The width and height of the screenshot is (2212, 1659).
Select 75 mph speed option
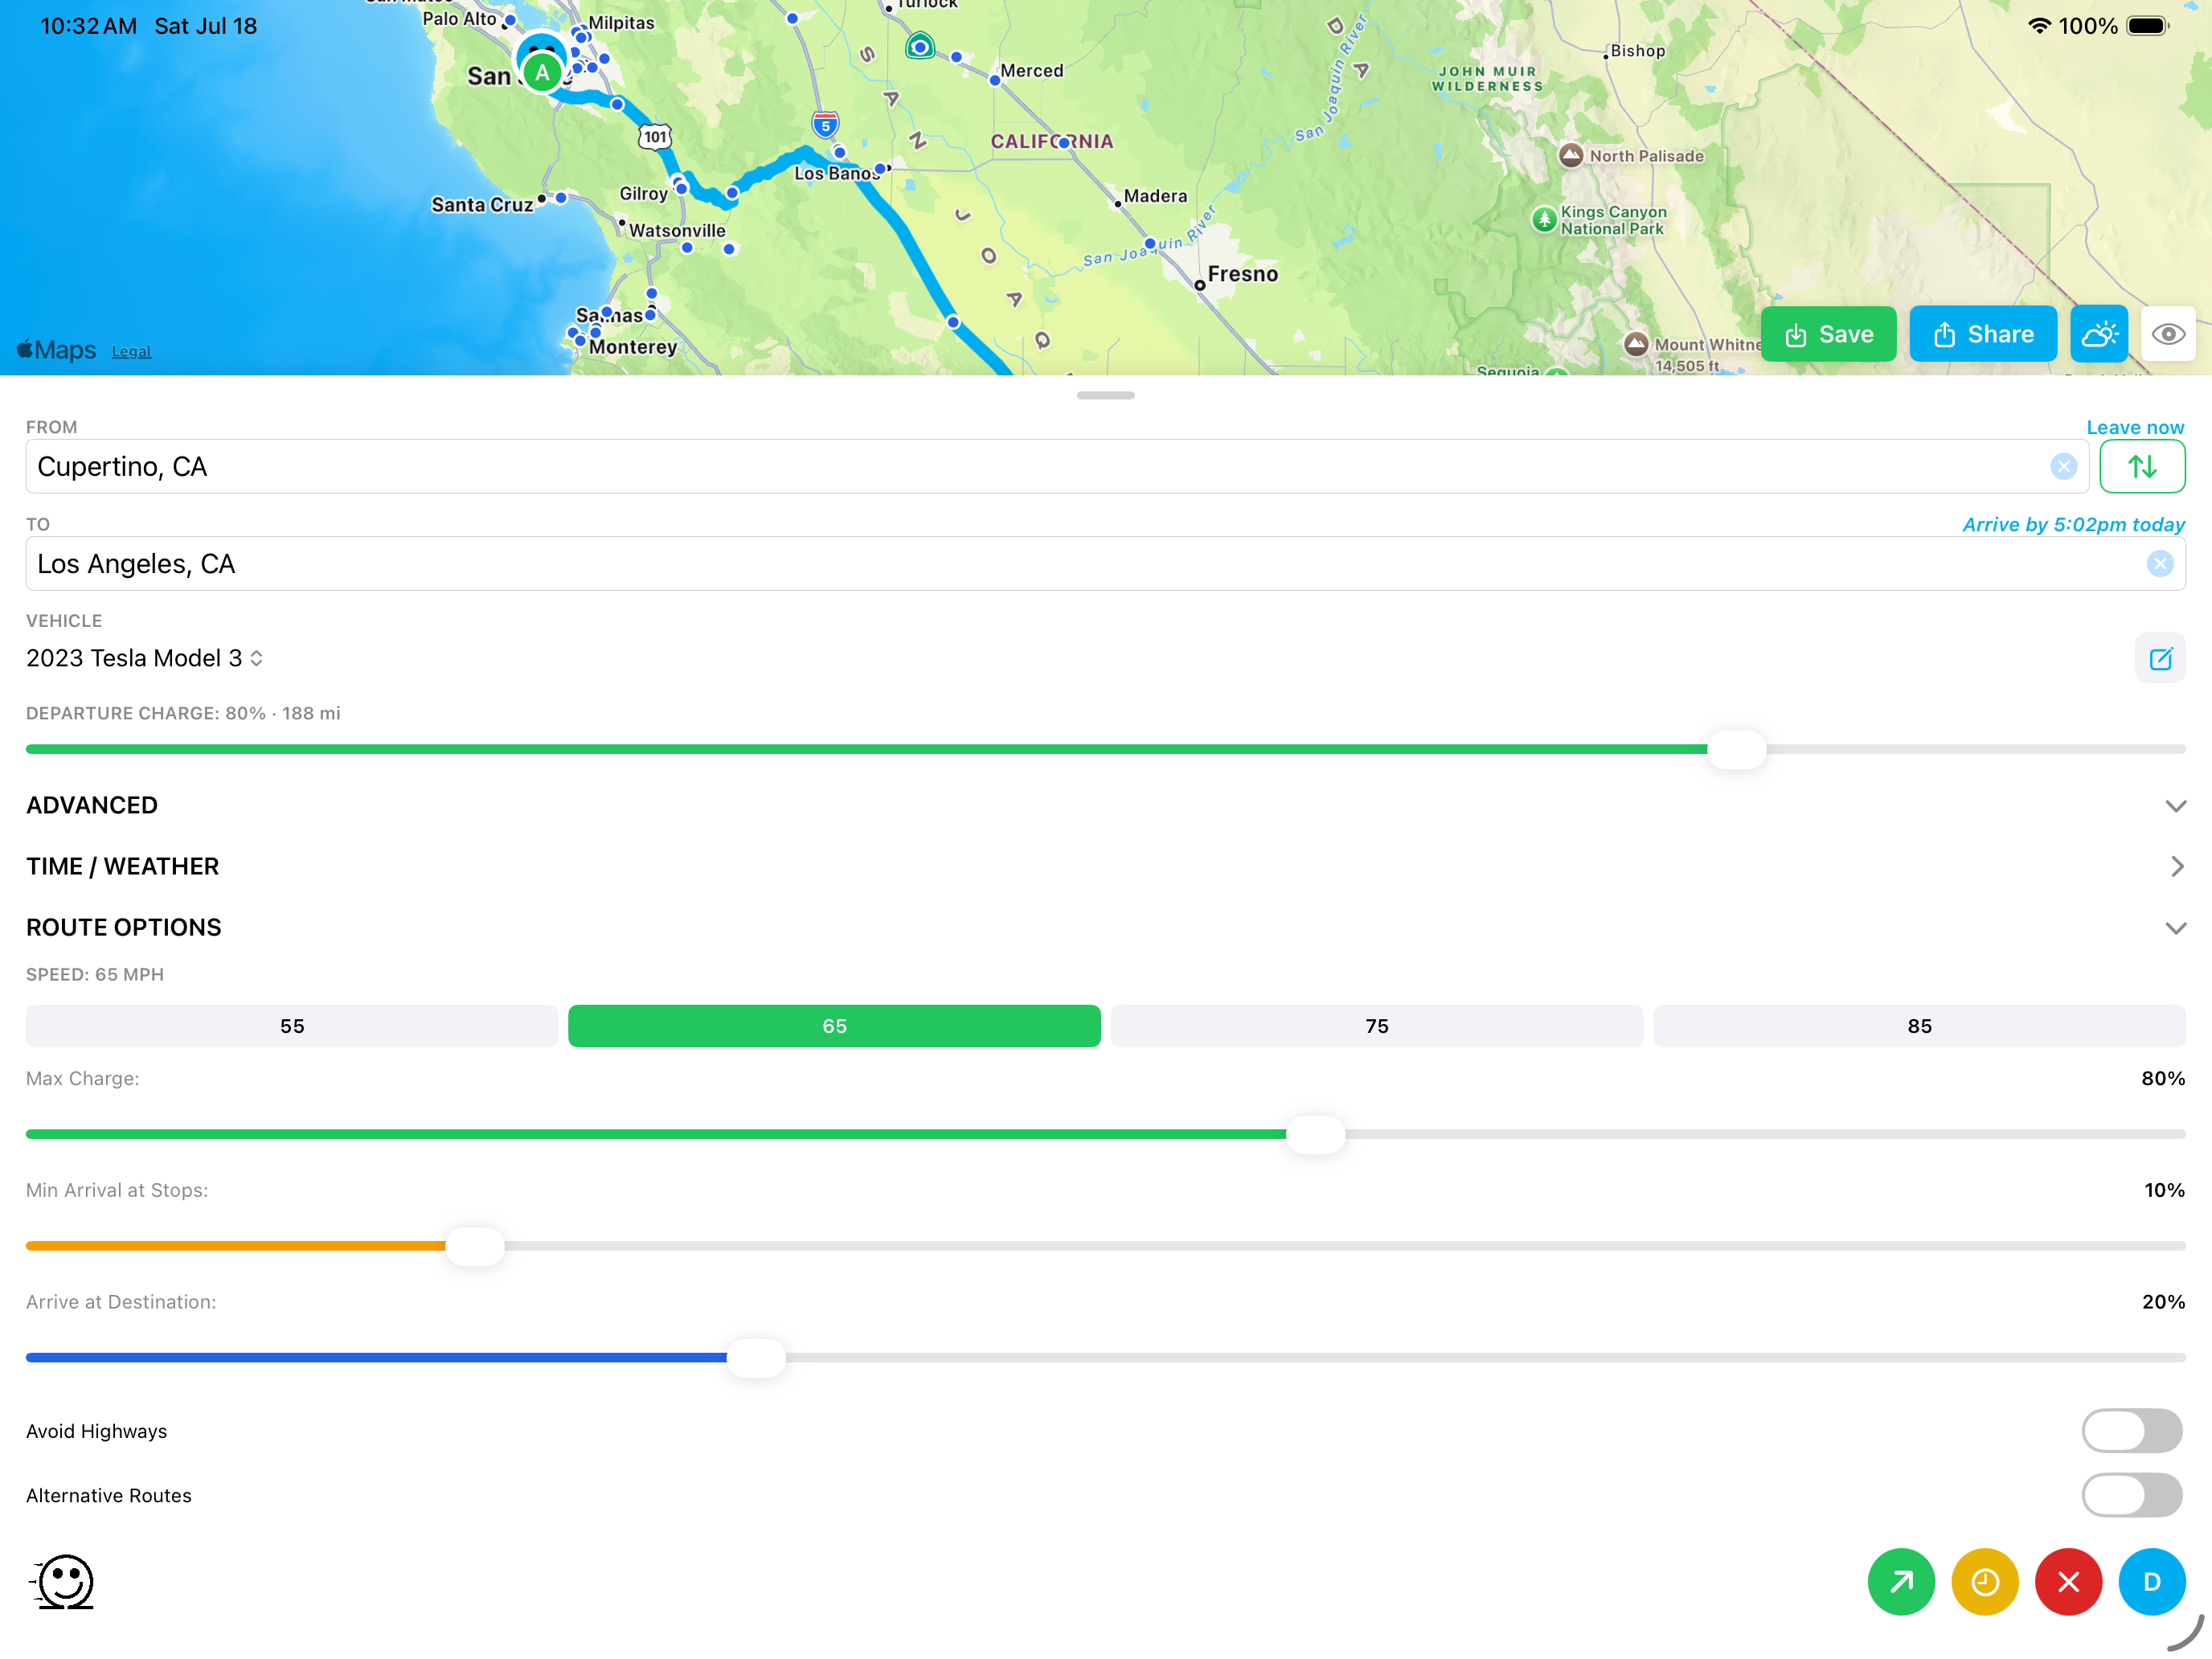click(1377, 1026)
